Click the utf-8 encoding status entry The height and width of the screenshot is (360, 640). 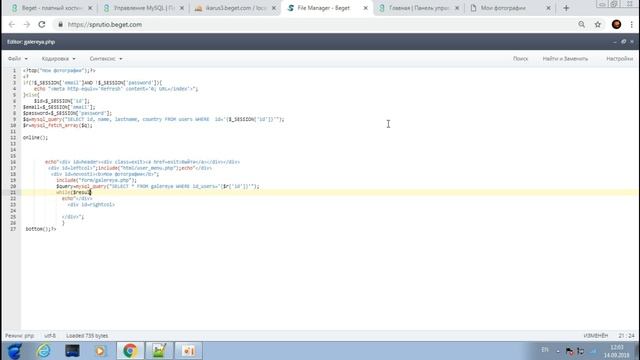pos(50,336)
